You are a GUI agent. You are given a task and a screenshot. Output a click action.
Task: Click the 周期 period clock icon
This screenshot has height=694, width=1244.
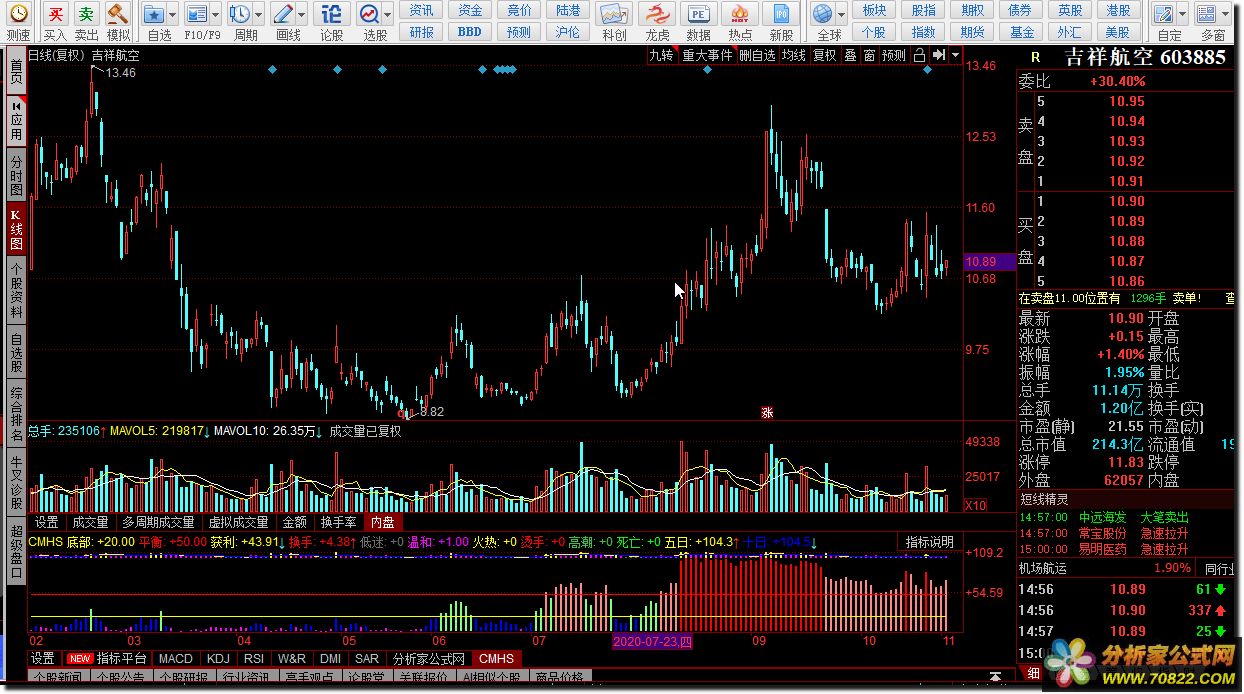pos(239,14)
